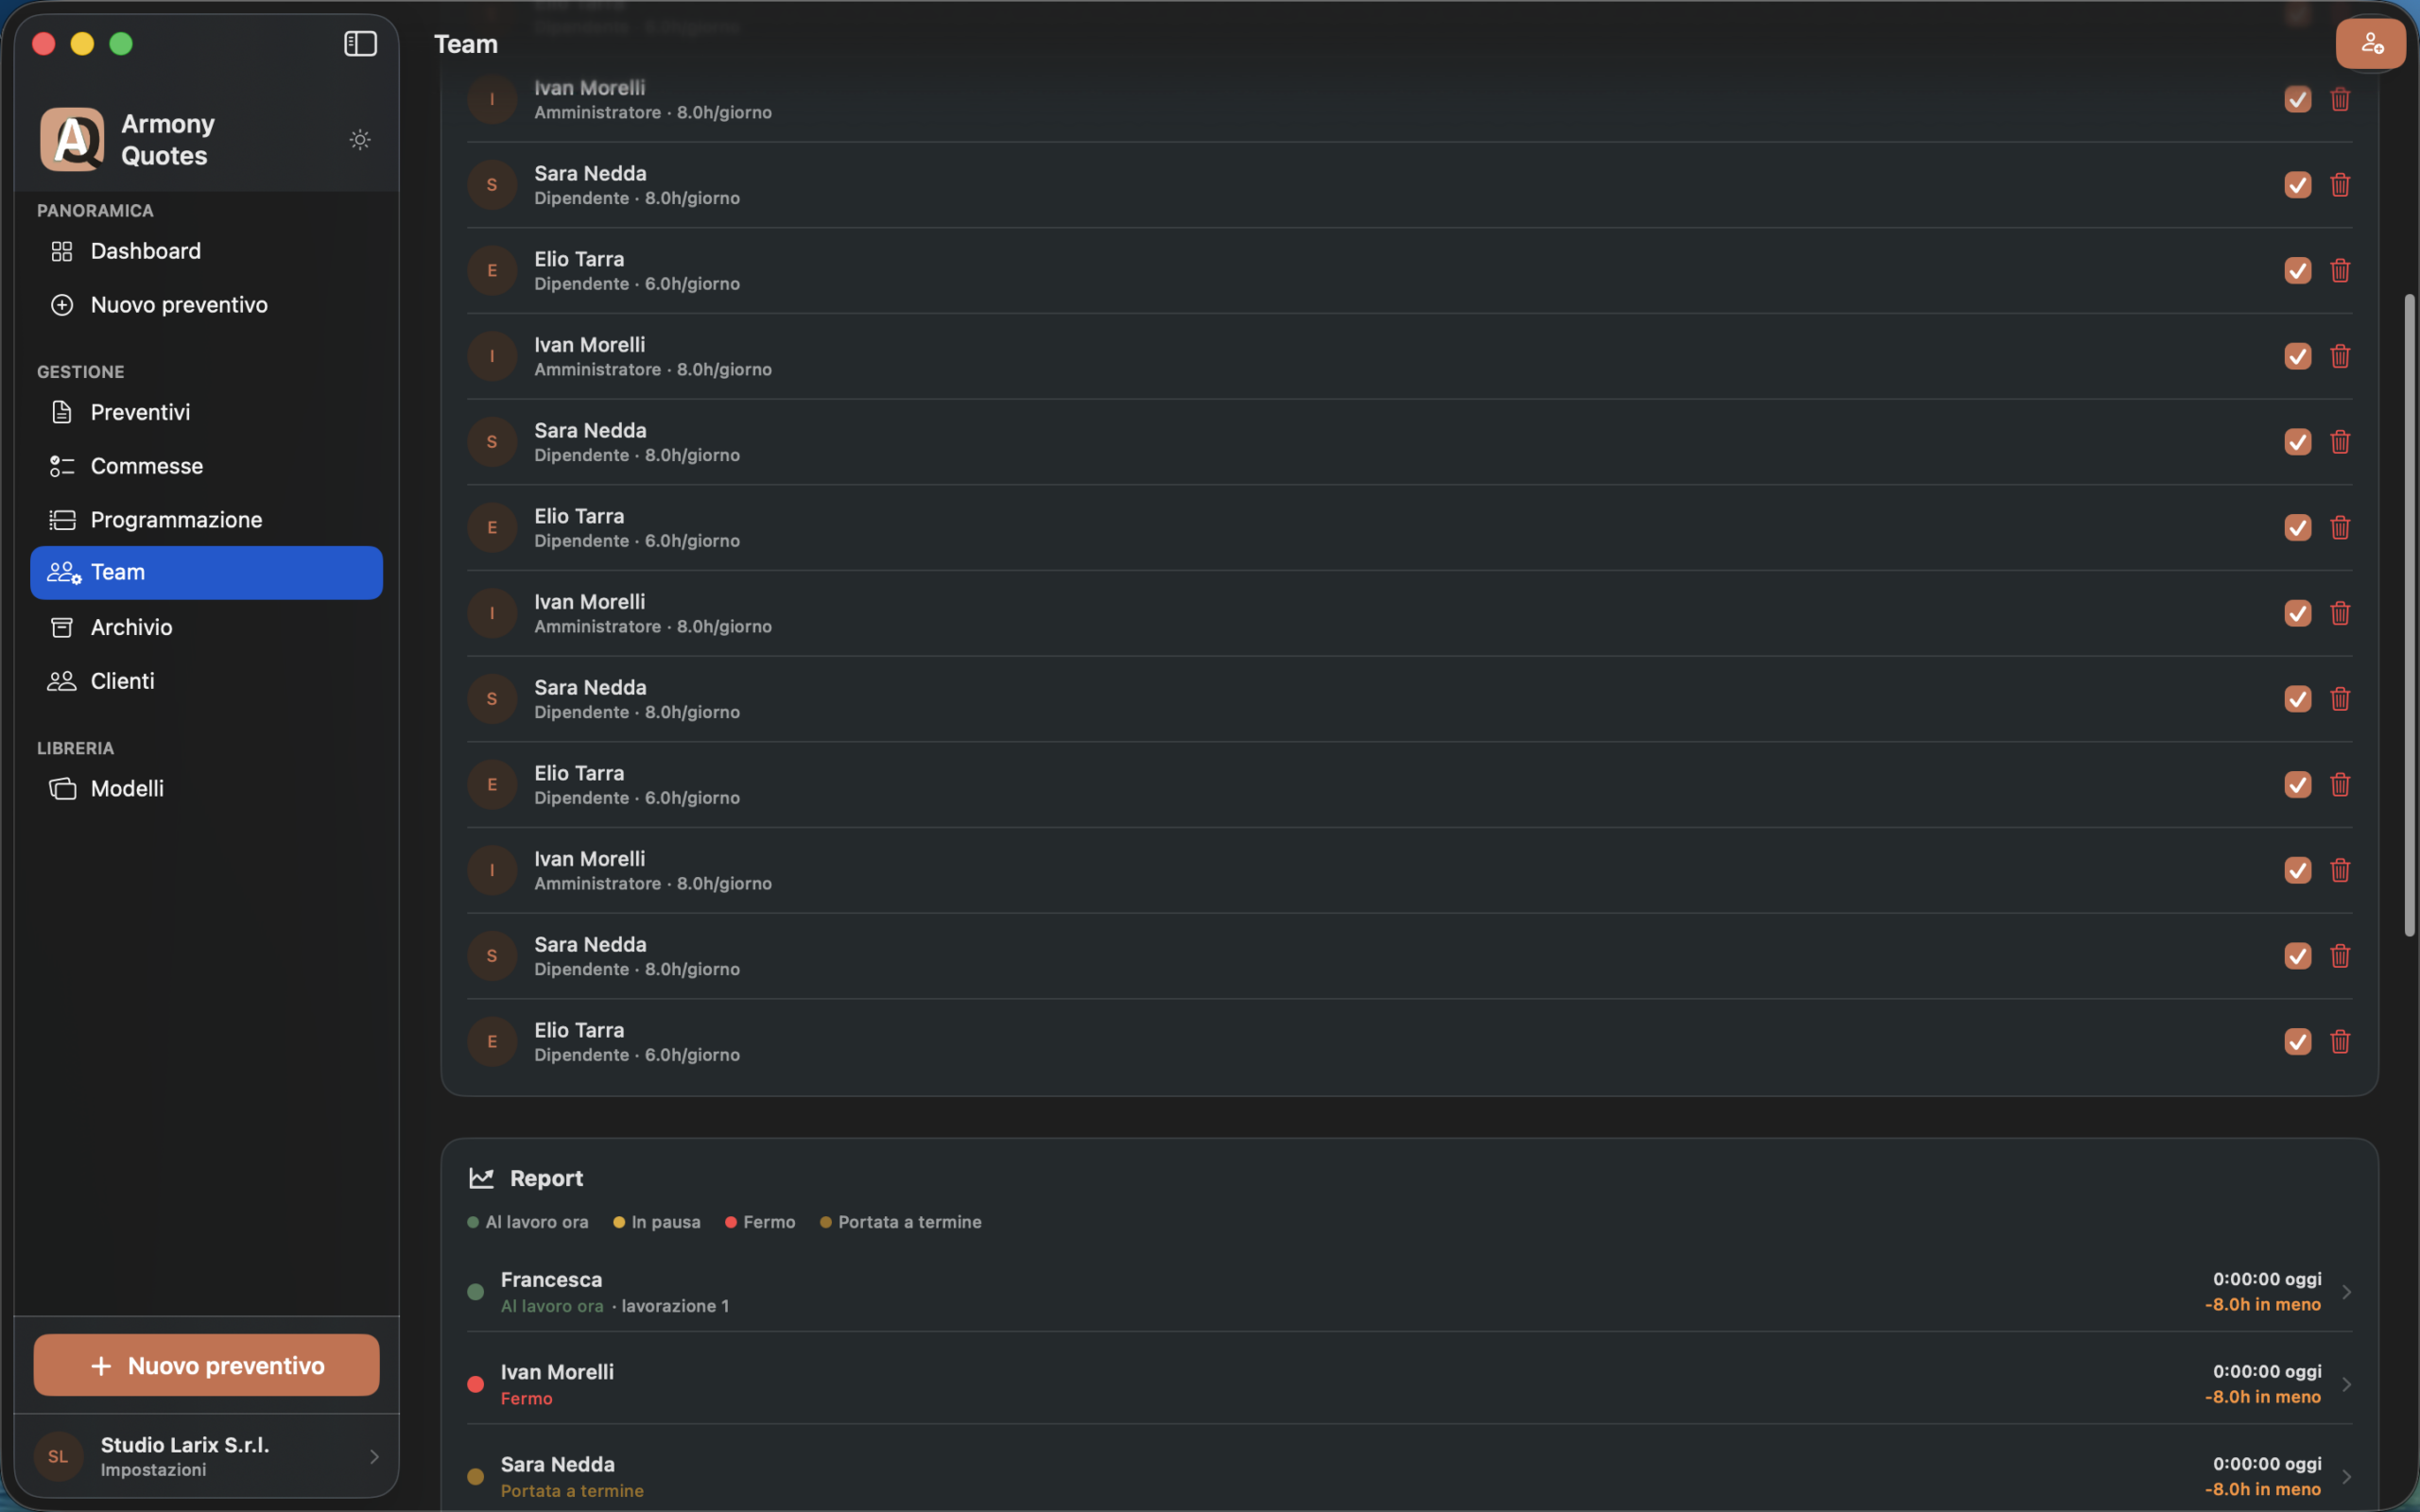
Task: Open Studio Larix S.r.l. settings chevron
Action: [x=374, y=1456]
